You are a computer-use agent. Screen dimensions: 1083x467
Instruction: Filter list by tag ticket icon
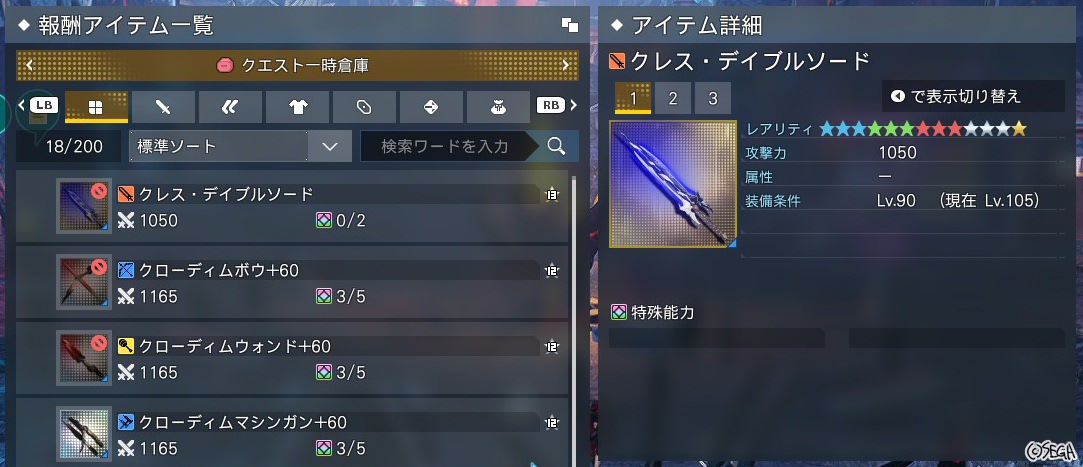[x=364, y=107]
